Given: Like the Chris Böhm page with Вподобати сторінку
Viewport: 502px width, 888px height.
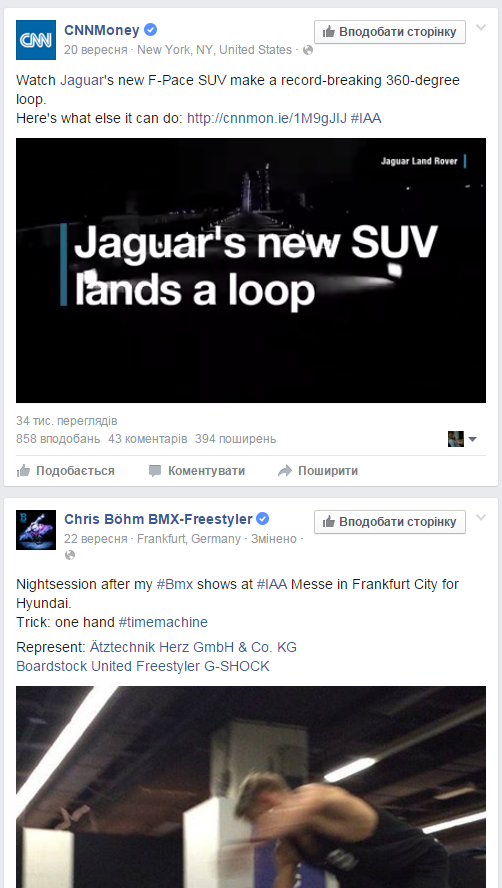Looking at the screenshot, I should [x=390, y=522].
